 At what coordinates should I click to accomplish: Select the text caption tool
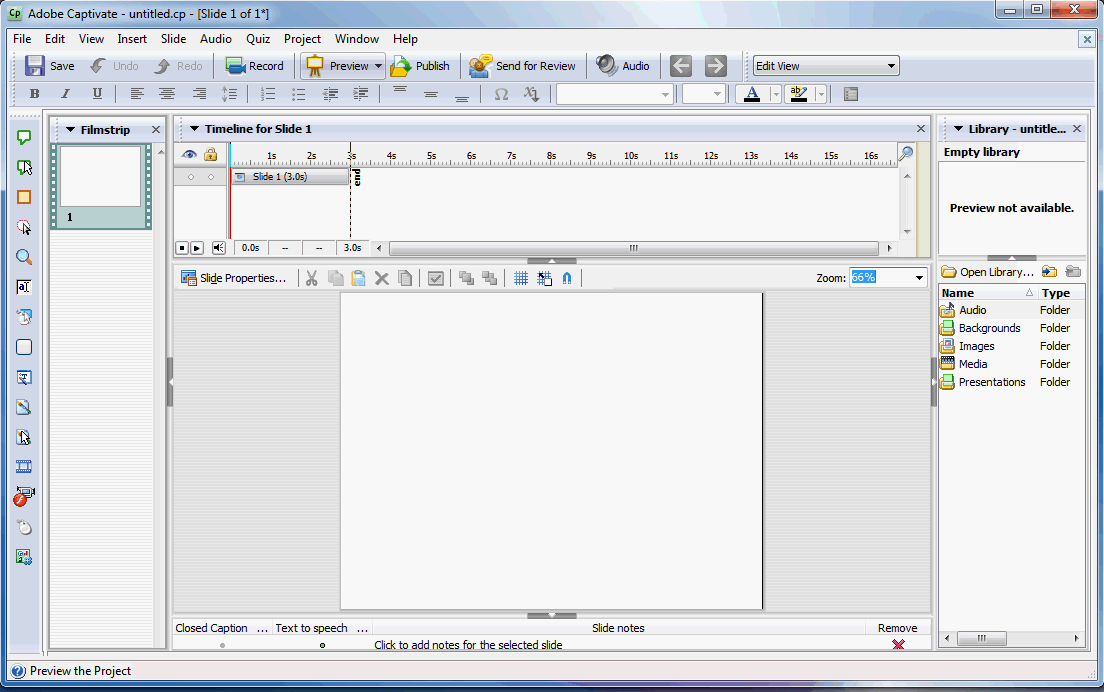tap(24, 137)
